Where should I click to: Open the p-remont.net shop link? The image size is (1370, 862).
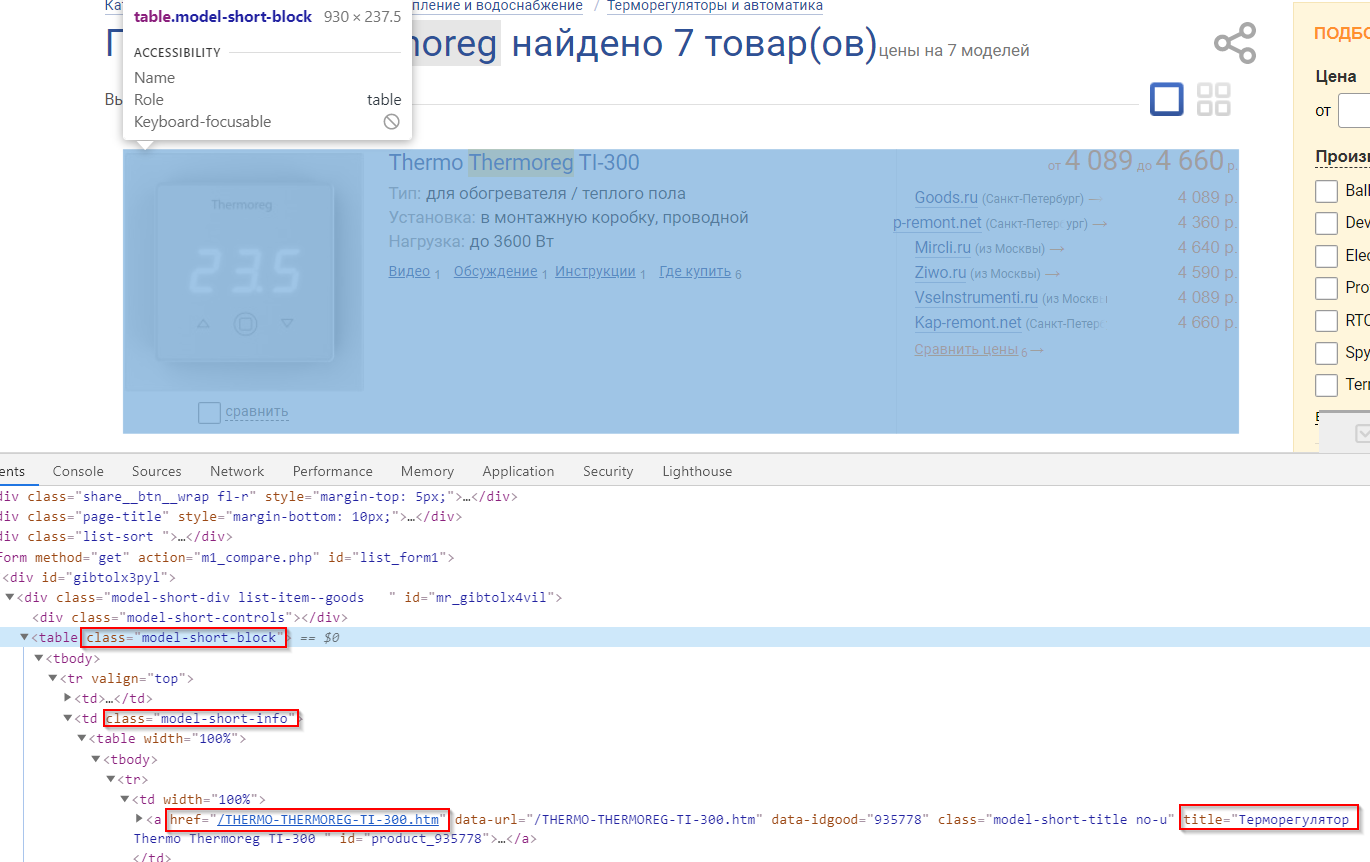click(x=937, y=223)
